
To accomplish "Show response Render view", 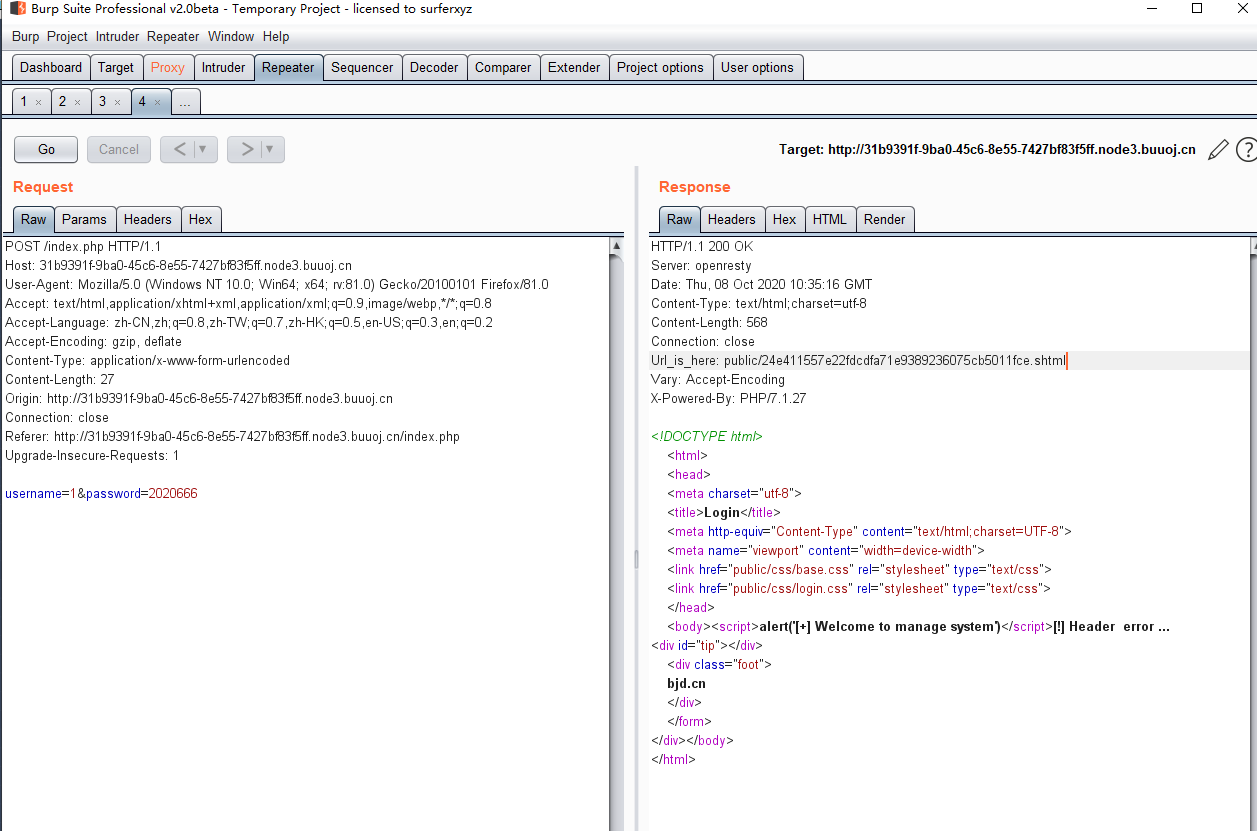I will click(x=885, y=220).
